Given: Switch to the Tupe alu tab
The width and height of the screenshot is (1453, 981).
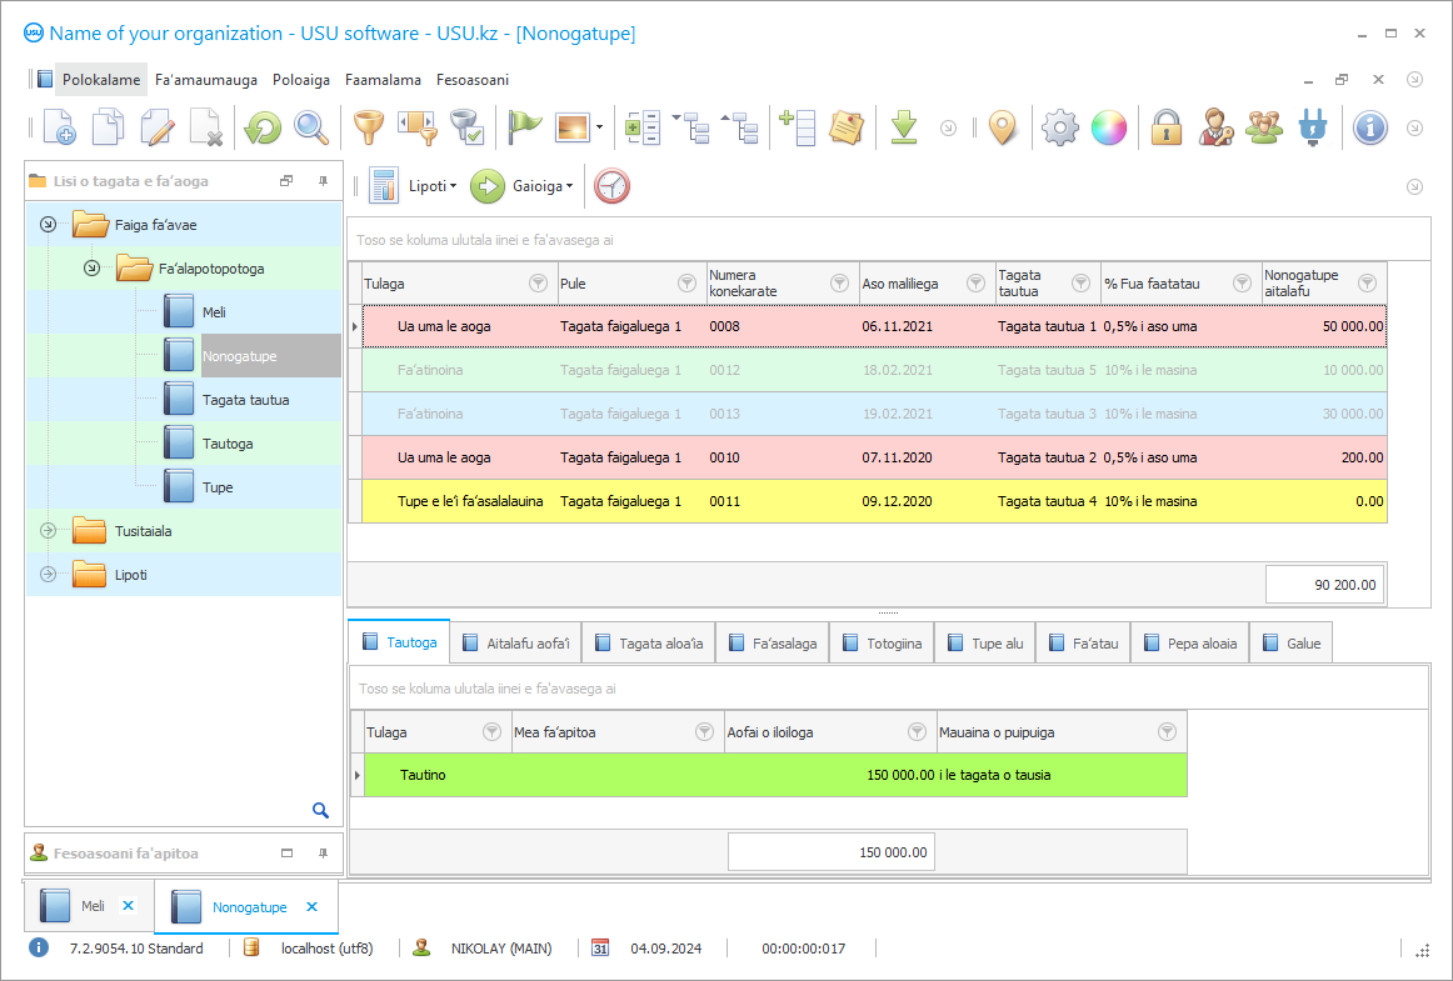Looking at the screenshot, I should (x=985, y=643).
